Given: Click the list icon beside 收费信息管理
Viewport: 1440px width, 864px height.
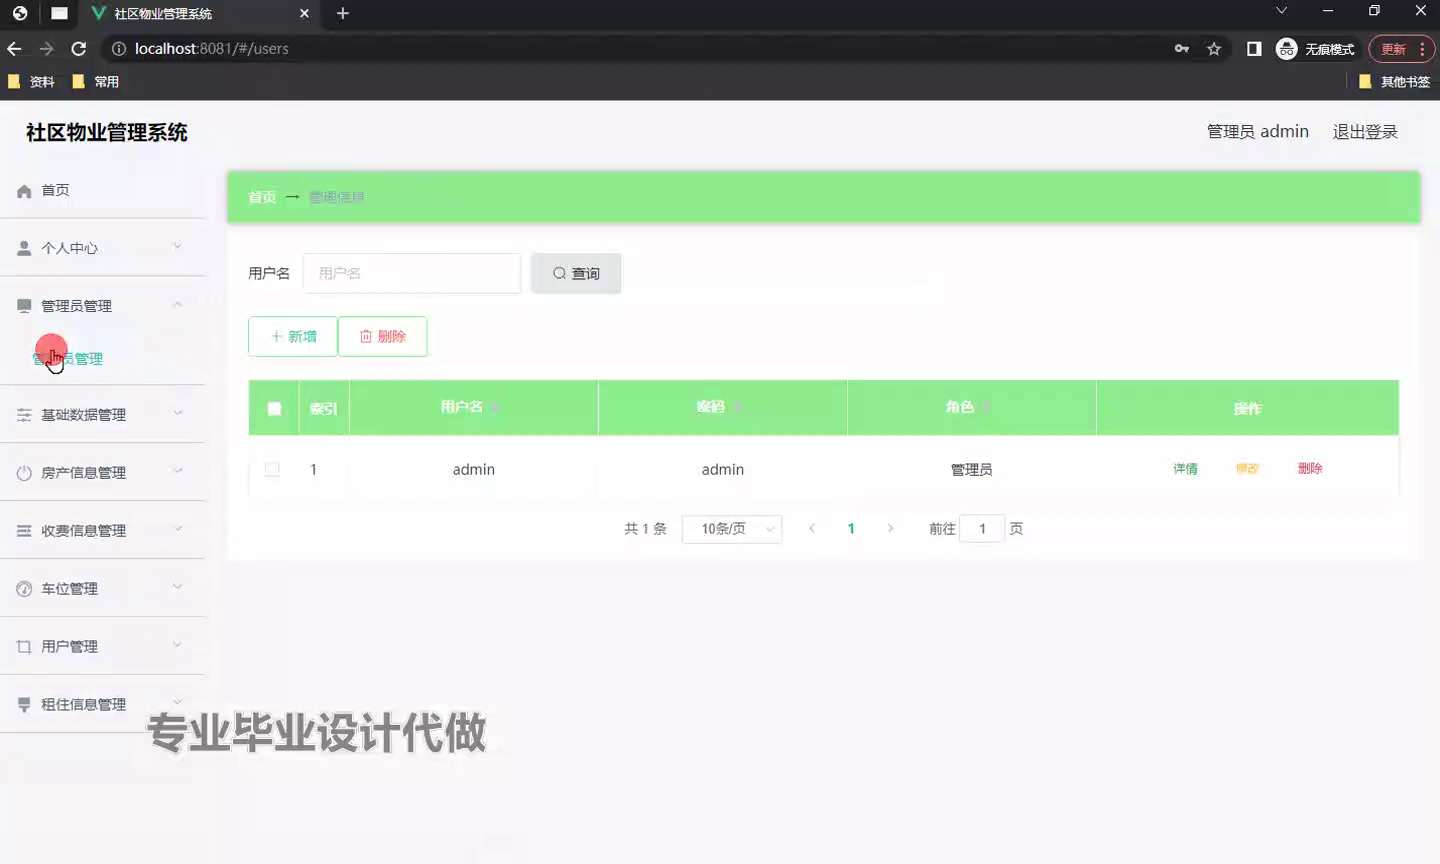Looking at the screenshot, I should click(x=24, y=531).
